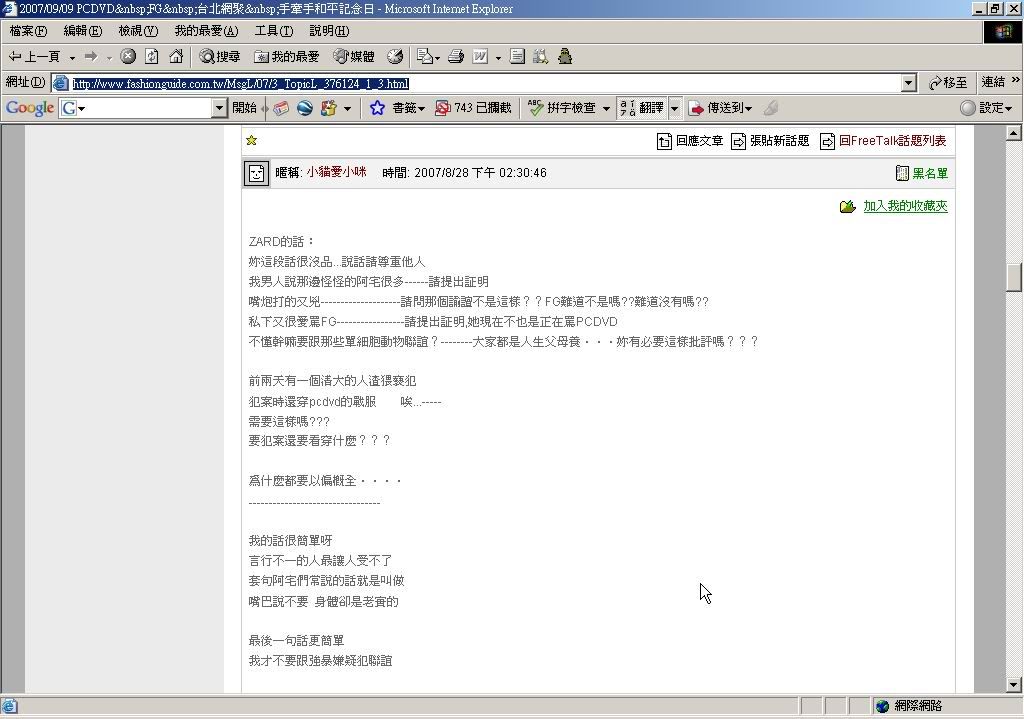Open the 工具 (Tools) menu
This screenshot has width=1024, height=719.
[x=273, y=31]
